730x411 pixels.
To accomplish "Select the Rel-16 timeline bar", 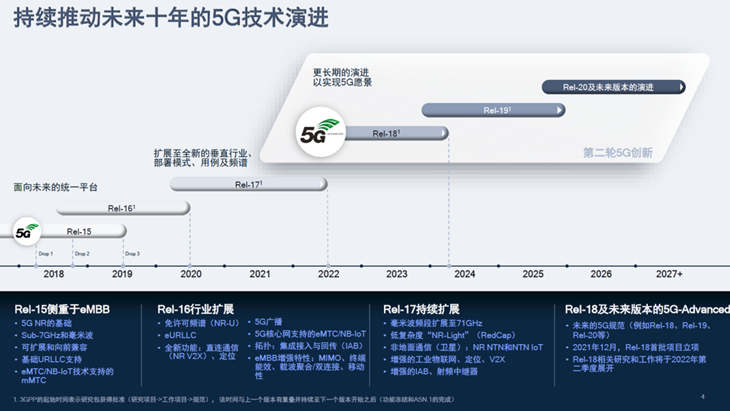I will click(123, 208).
